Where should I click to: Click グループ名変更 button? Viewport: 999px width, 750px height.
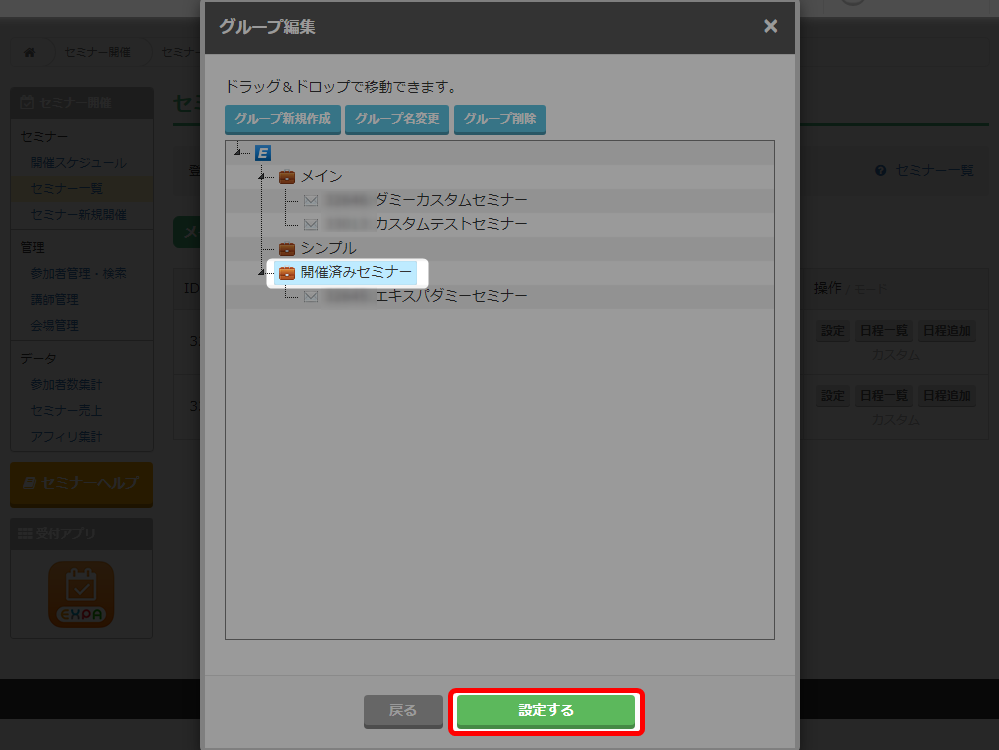coord(397,119)
